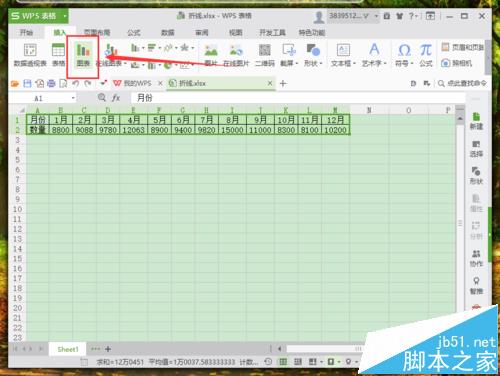Click the horizontal scrollbar at sheet bottom
This screenshot has height=376, width=500.
[323, 349]
